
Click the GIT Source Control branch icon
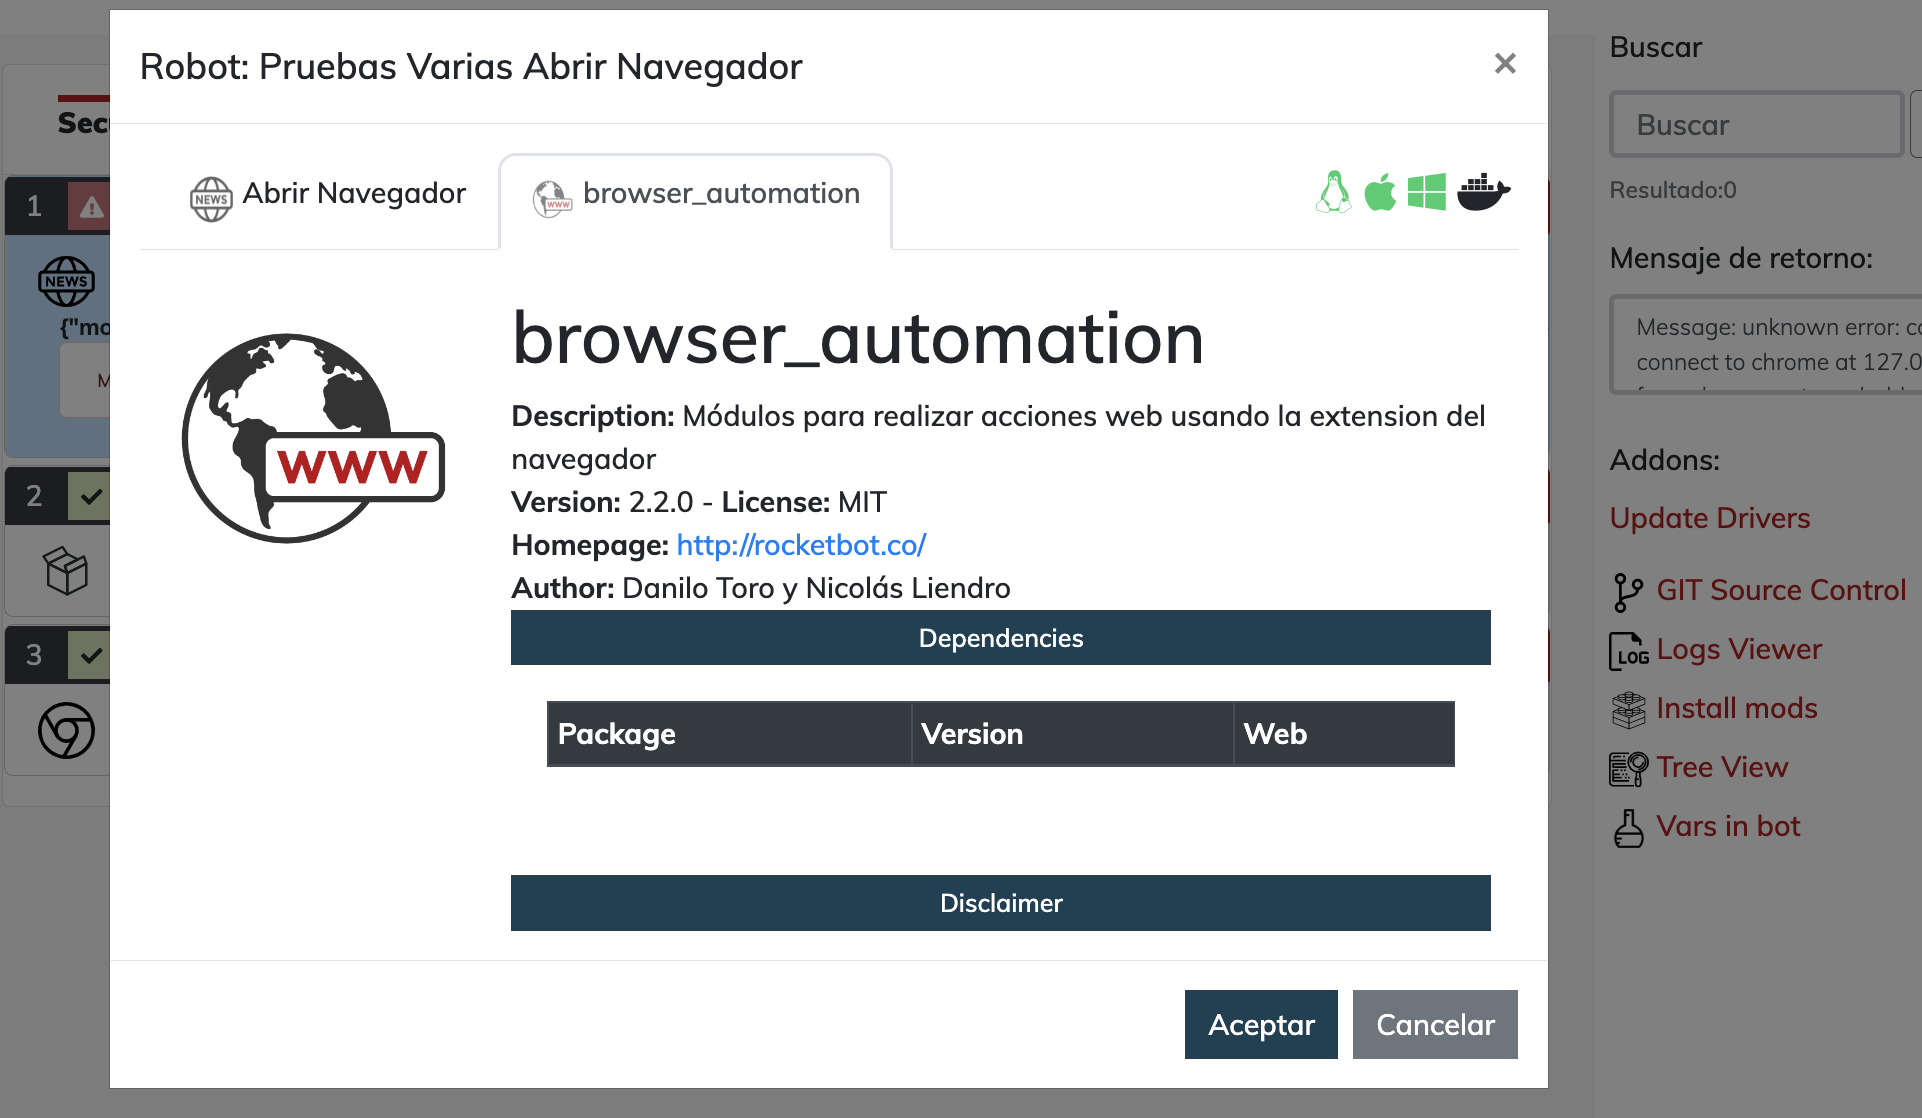(1627, 592)
